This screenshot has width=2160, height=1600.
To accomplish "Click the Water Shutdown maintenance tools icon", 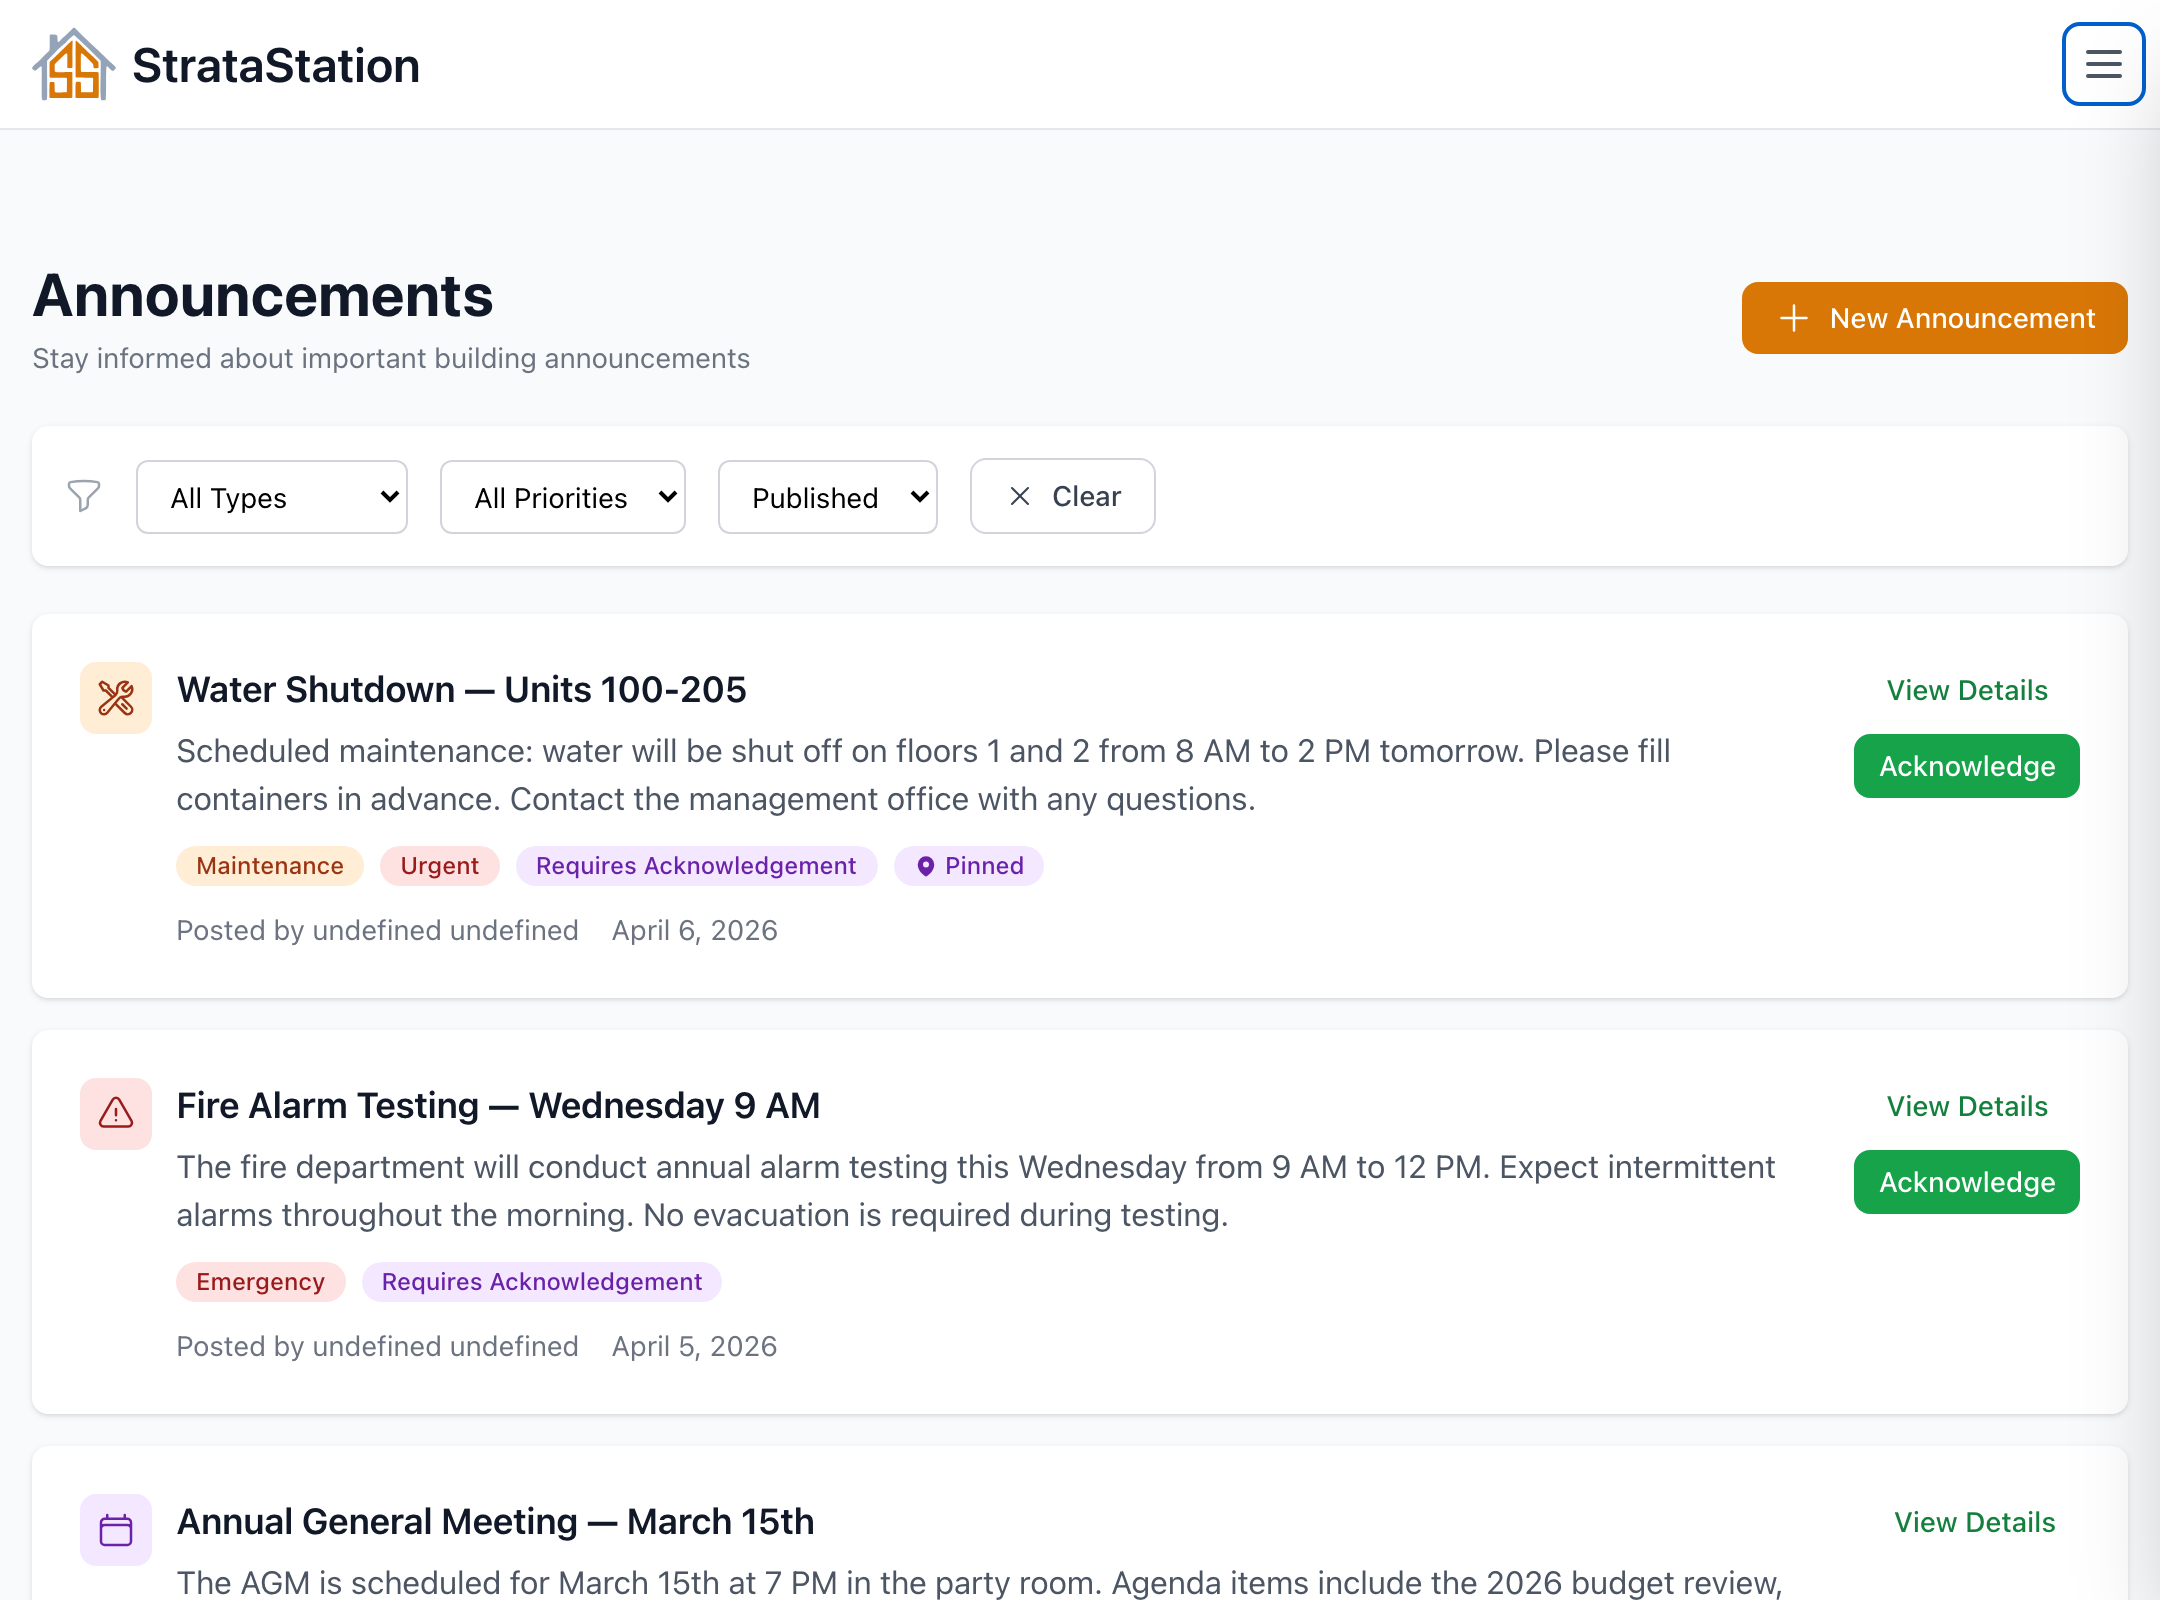I will pos(116,698).
